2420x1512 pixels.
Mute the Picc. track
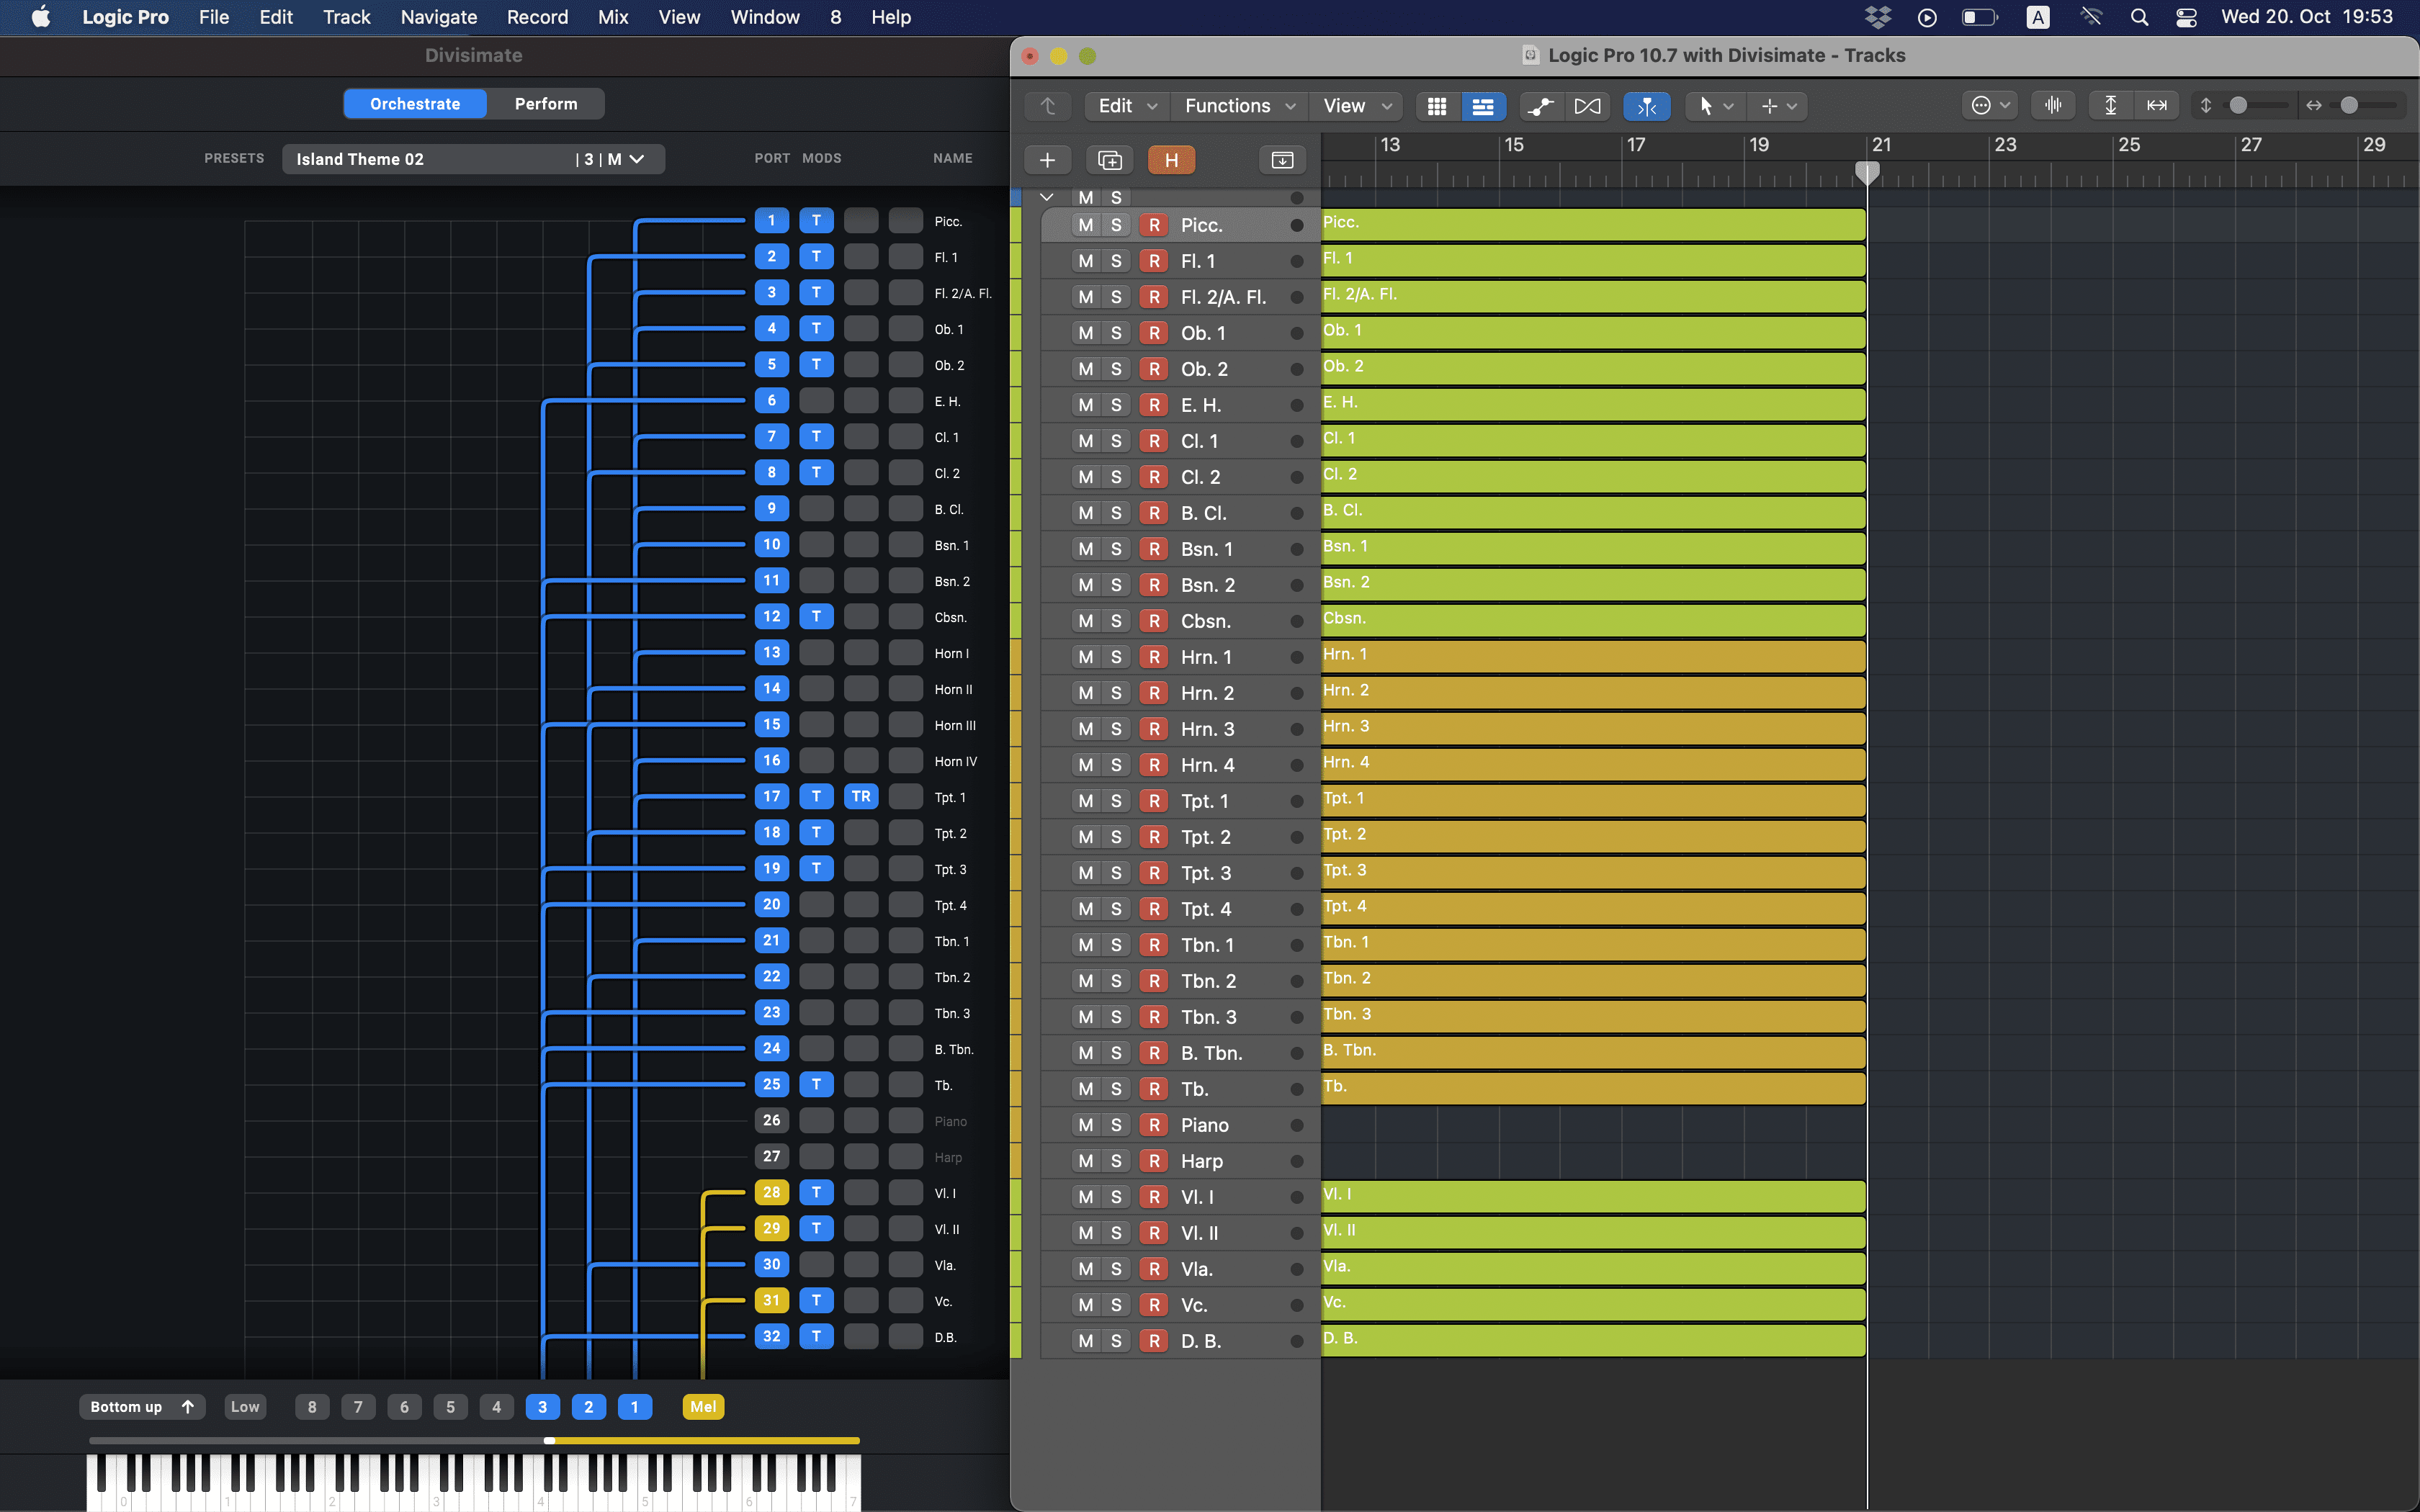[x=1086, y=225]
